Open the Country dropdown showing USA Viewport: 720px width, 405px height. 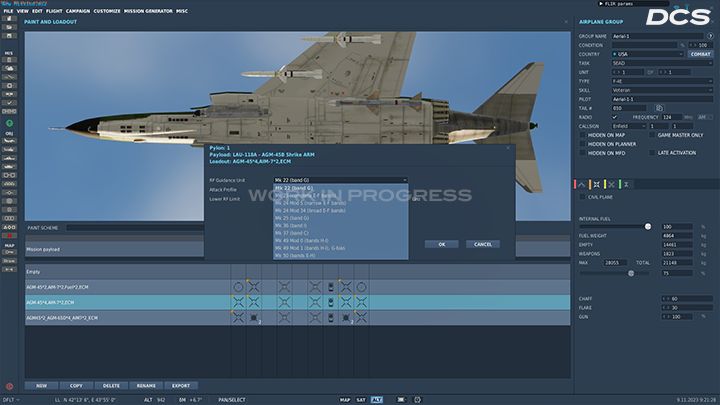click(648, 53)
